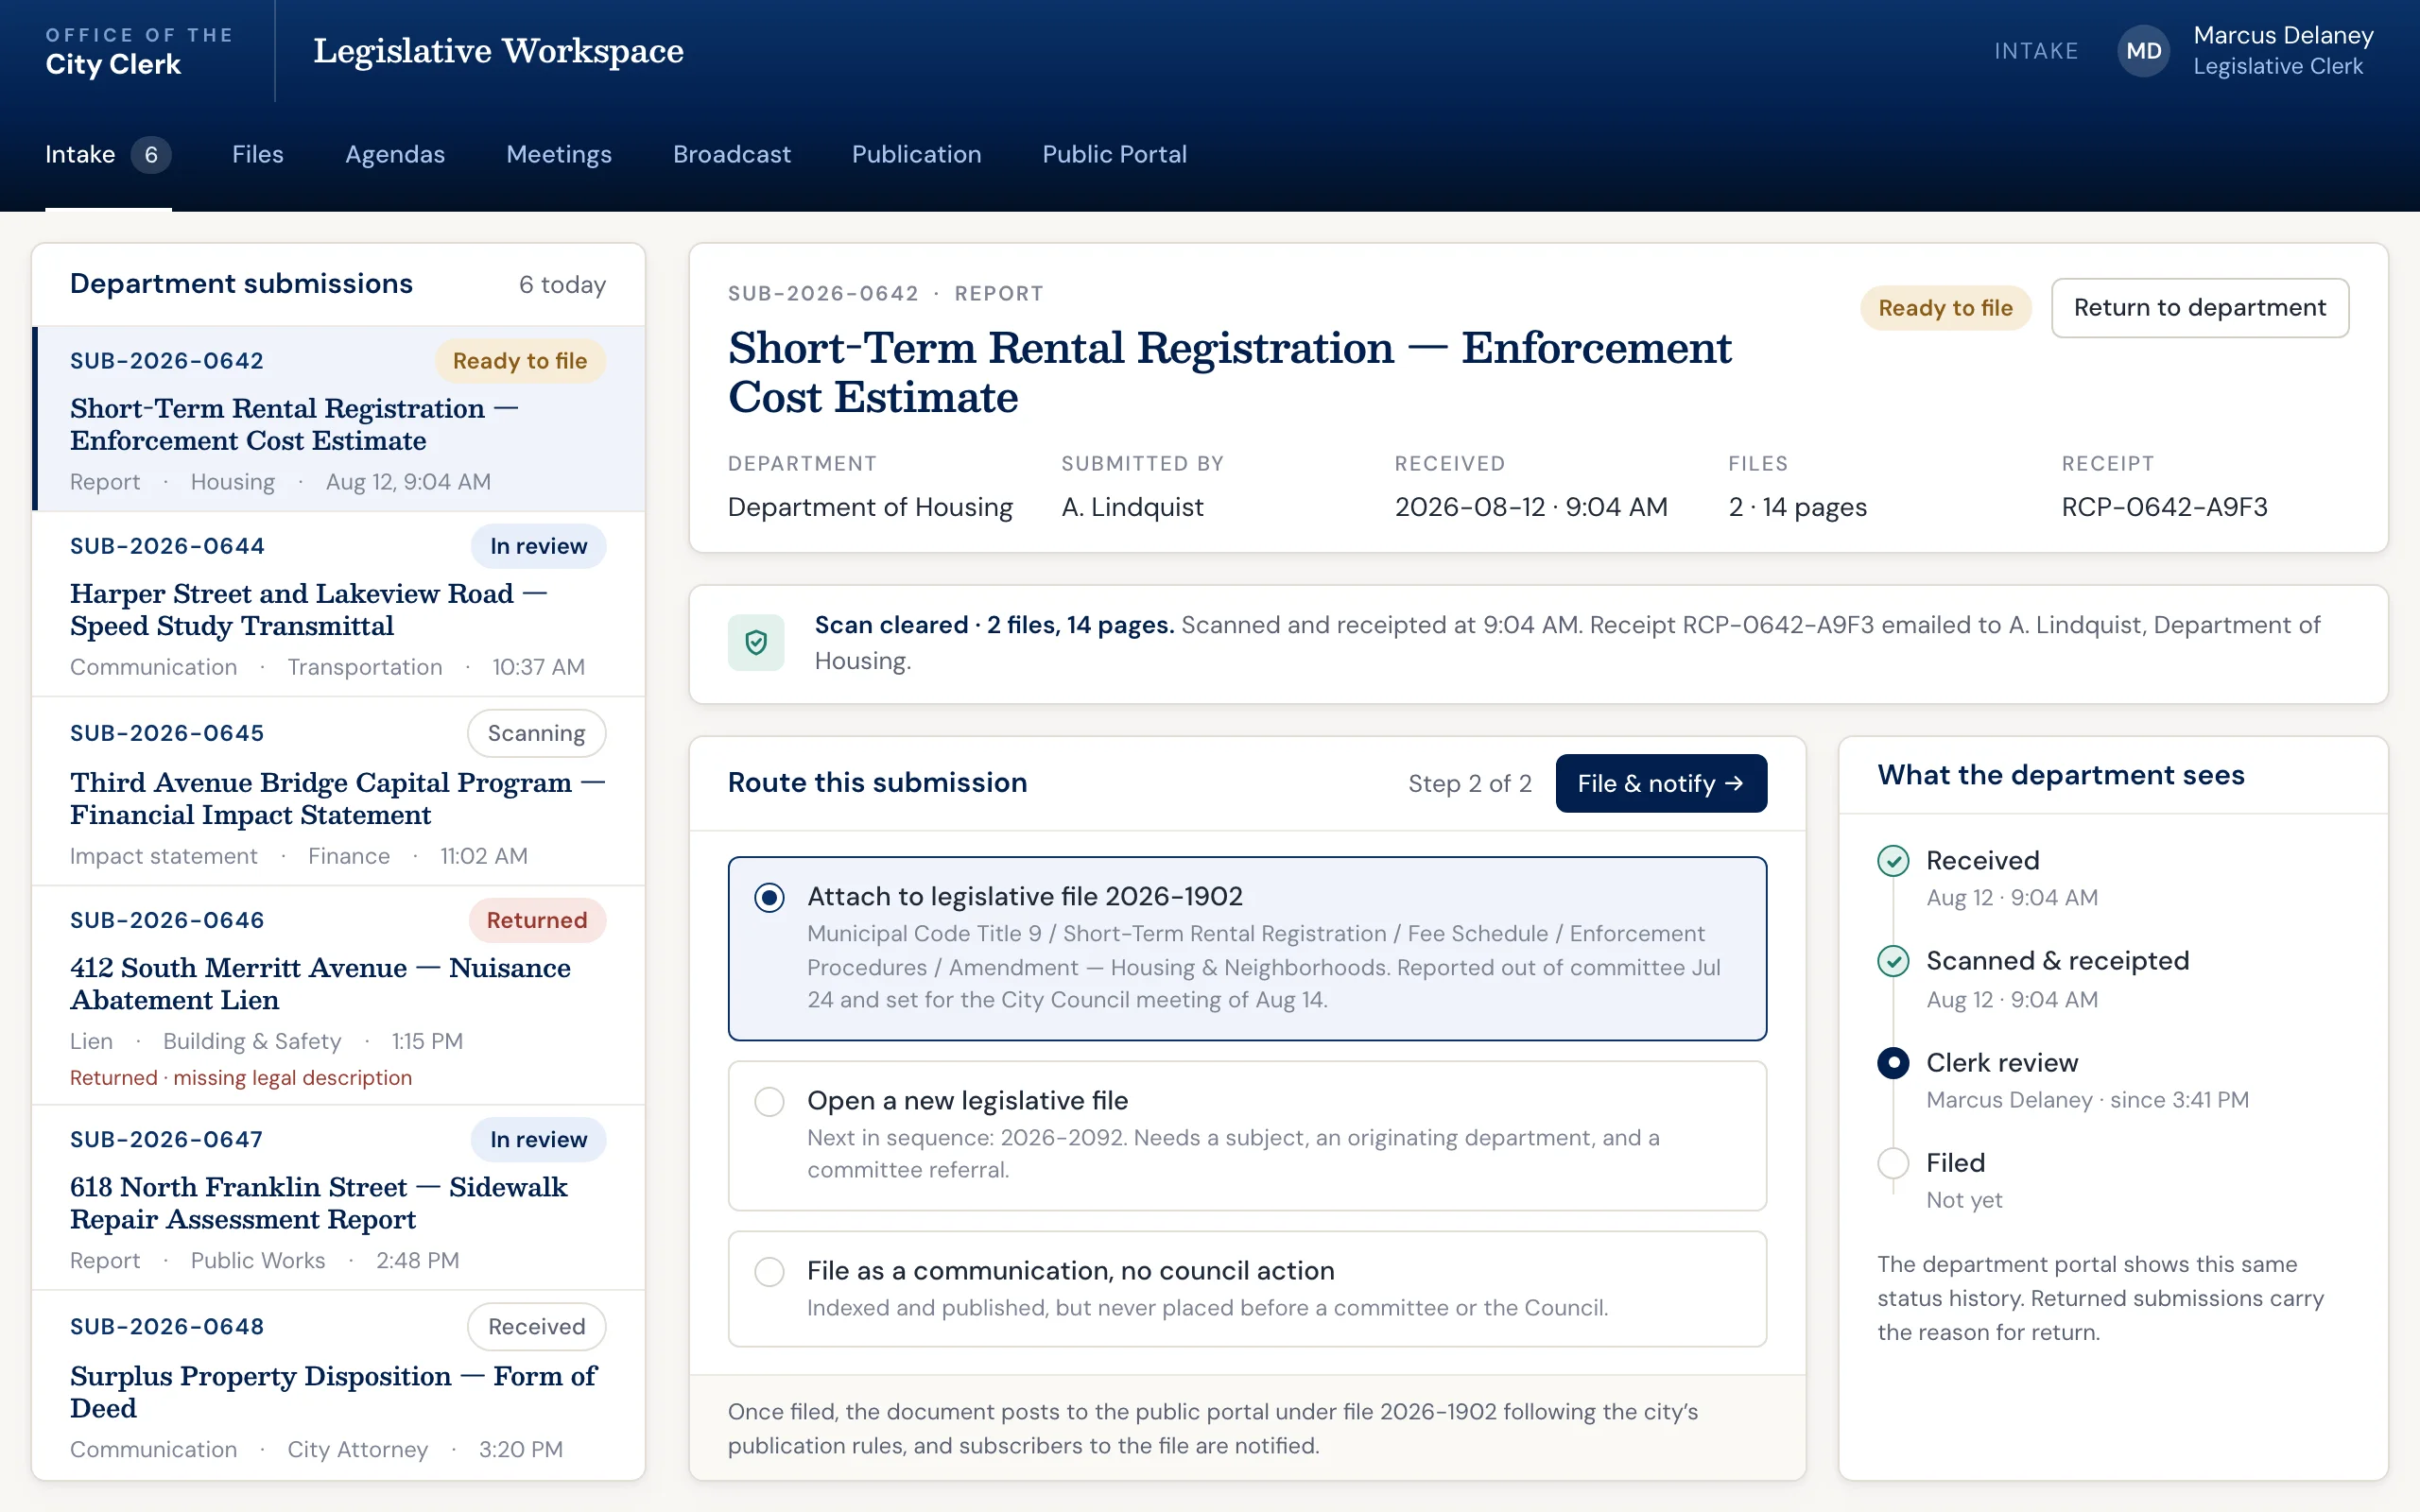Switch to the Public Portal tab
Screen dimensions: 2420x1512
click(1114, 154)
